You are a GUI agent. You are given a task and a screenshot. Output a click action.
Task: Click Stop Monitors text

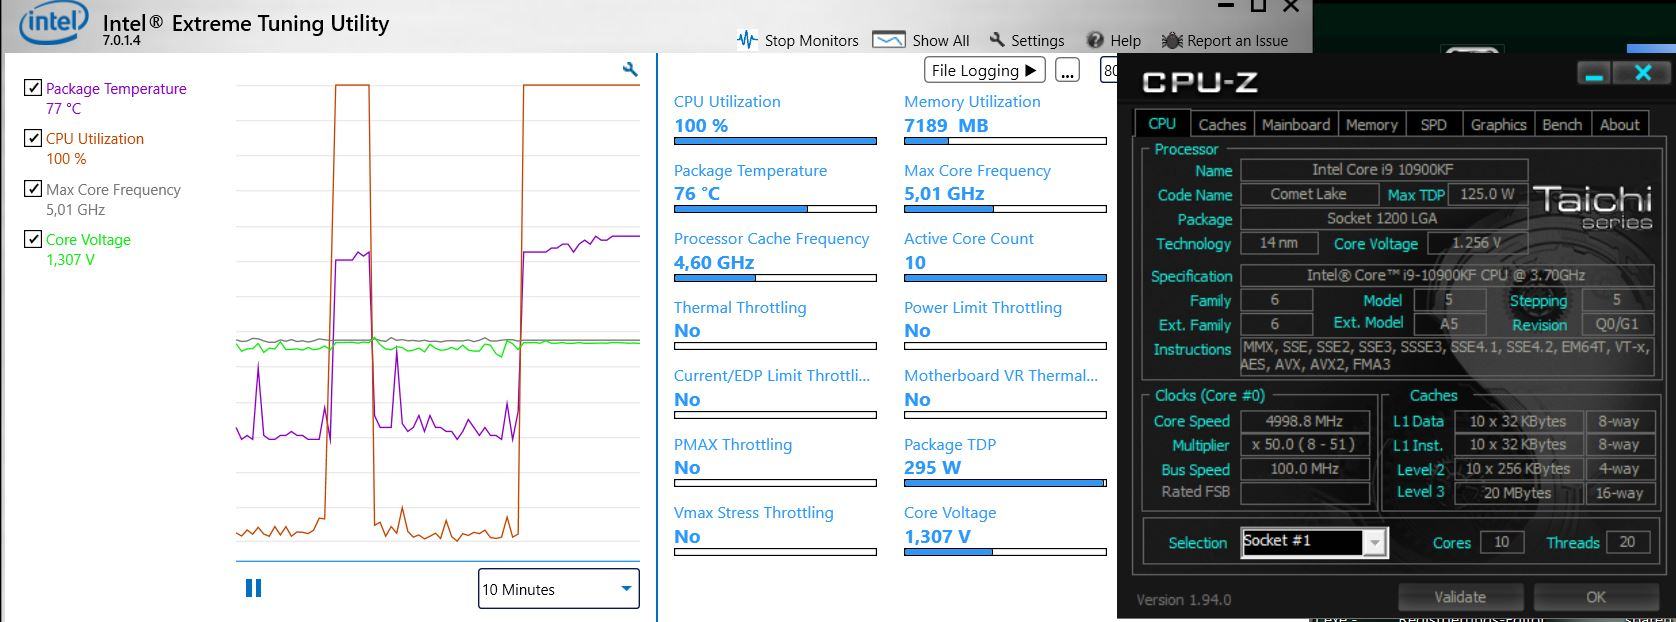[x=811, y=41]
